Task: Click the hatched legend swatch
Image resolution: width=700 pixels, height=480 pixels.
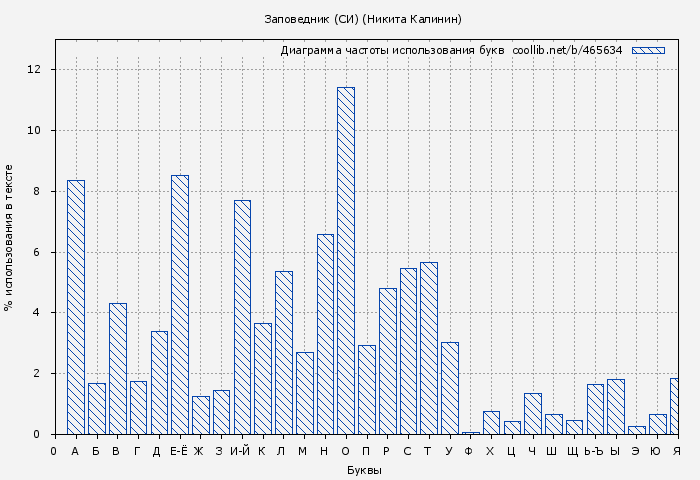Action: click(647, 50)
